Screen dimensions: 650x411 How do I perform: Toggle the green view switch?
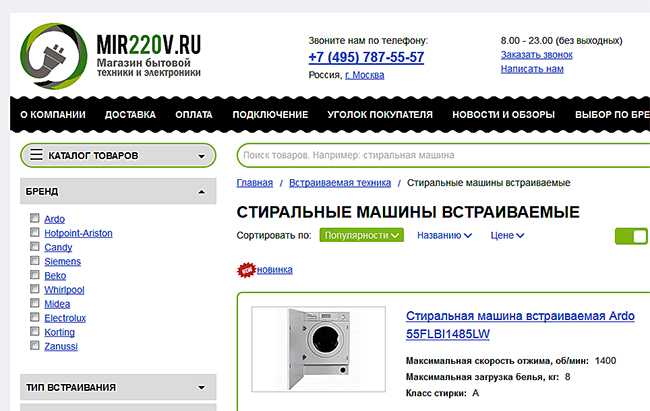tap(631, 236)
